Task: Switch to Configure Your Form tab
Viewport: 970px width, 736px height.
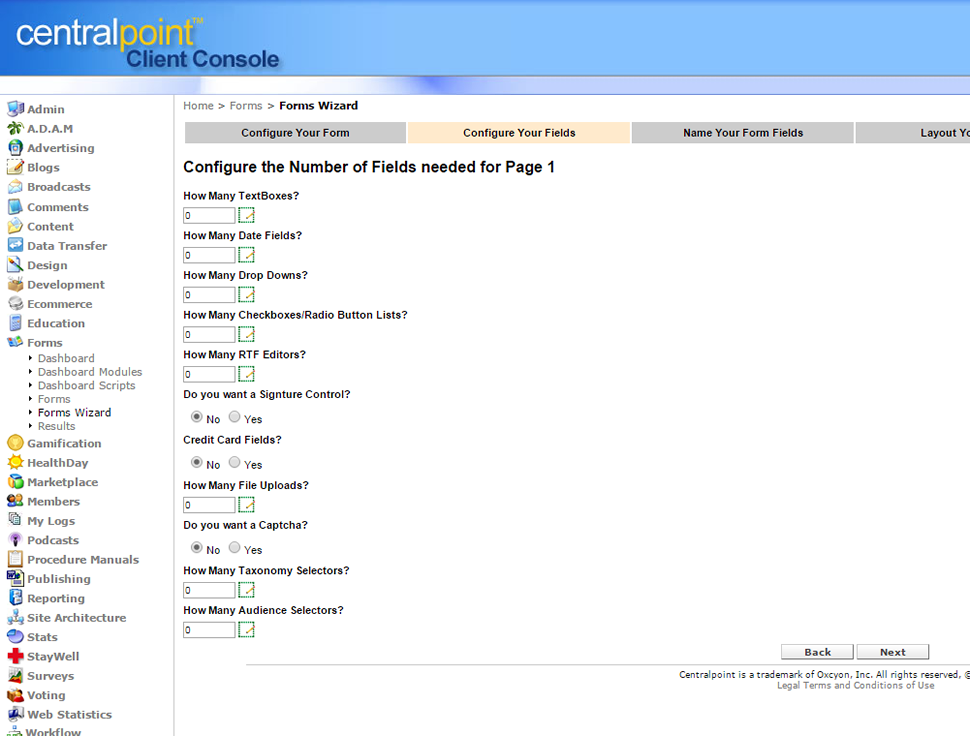Action: pyautogui.click(x=295, y=133)
